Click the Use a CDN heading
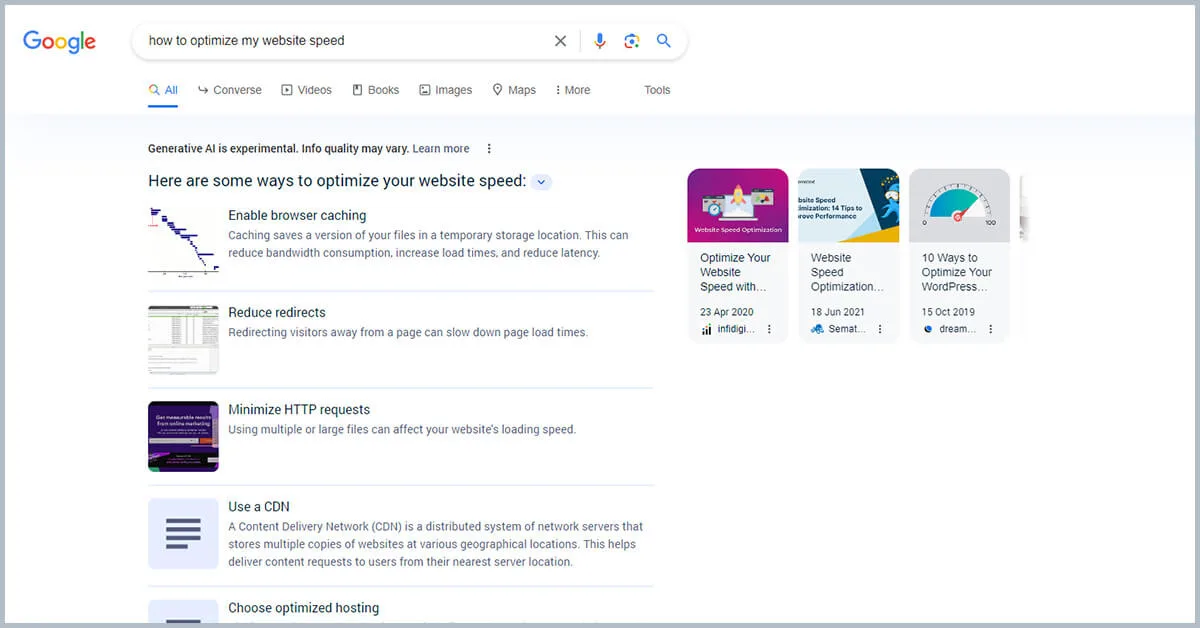Image resolution: width=1200 pixels, height=628 pixels. point(259,506)
